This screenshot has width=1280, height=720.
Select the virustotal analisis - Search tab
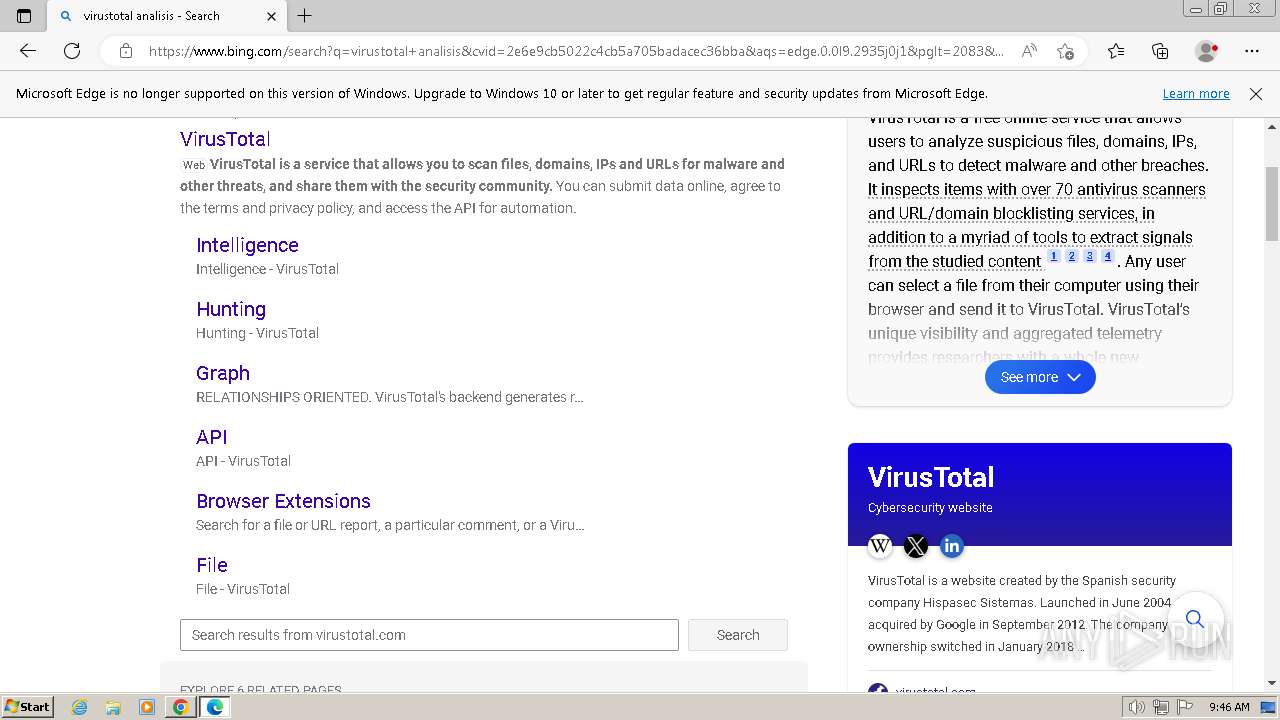pos(168,16)
